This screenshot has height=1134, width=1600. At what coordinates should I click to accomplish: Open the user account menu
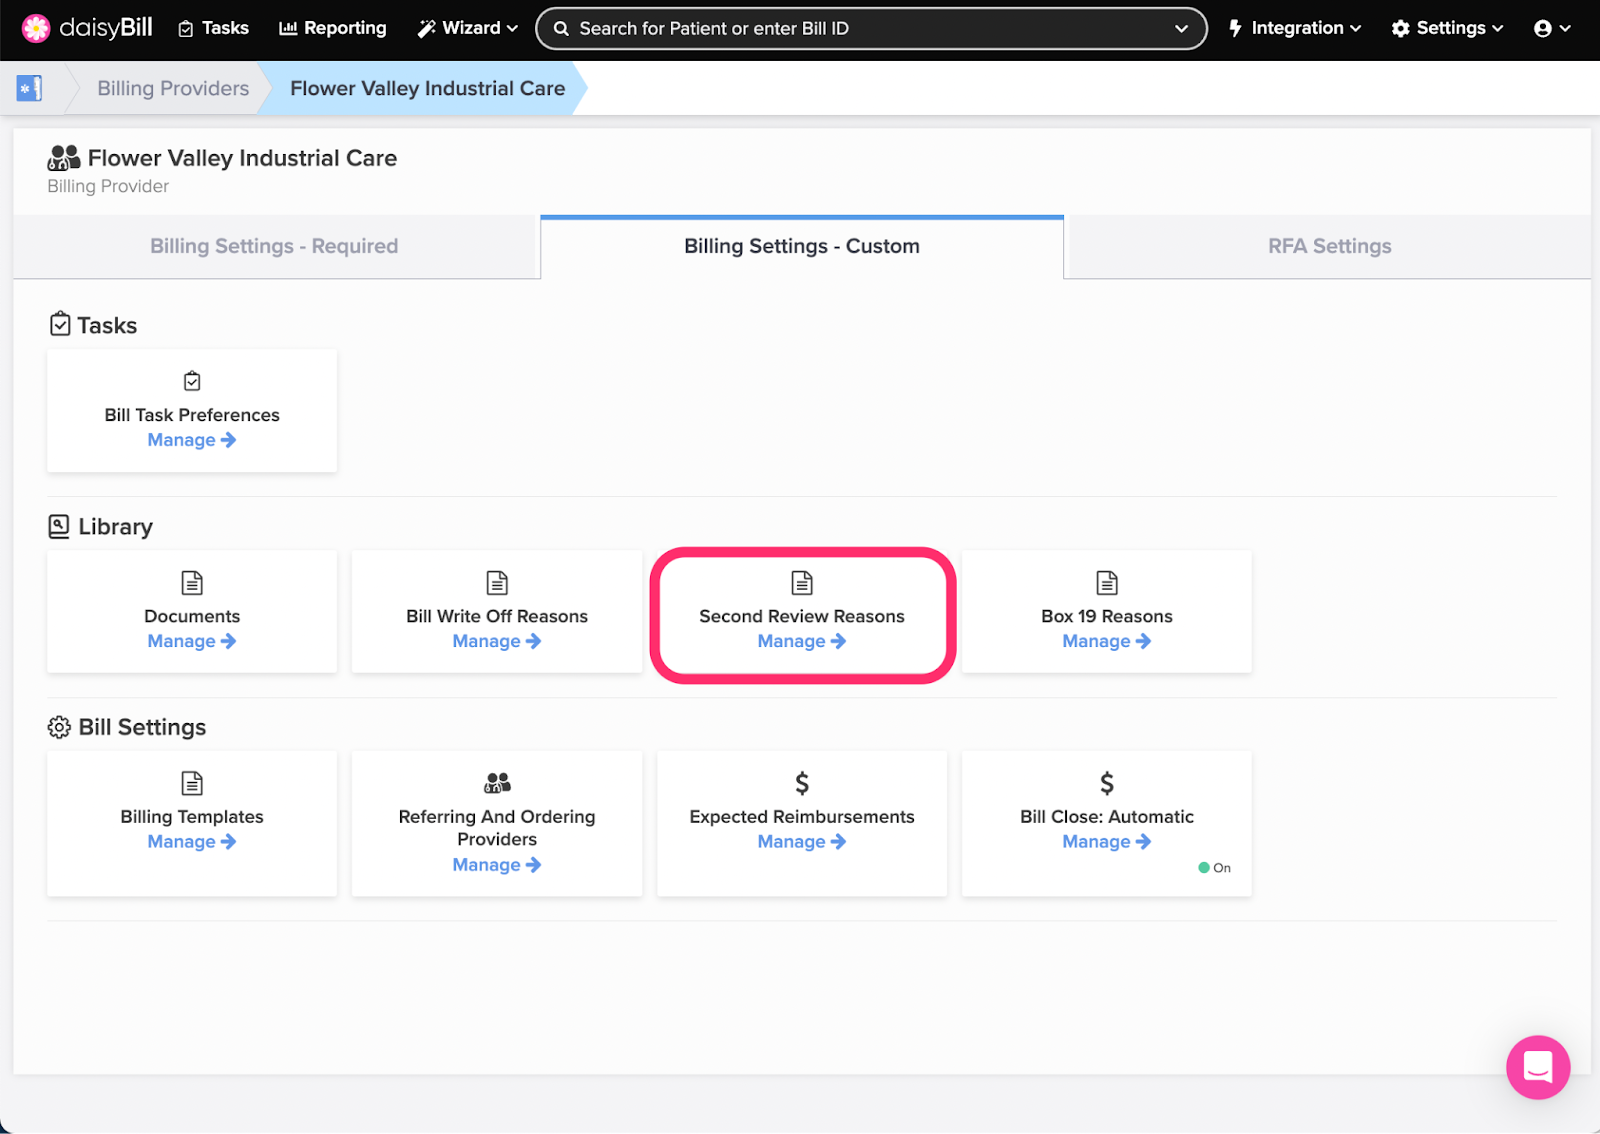click(x=1552, y=28)
